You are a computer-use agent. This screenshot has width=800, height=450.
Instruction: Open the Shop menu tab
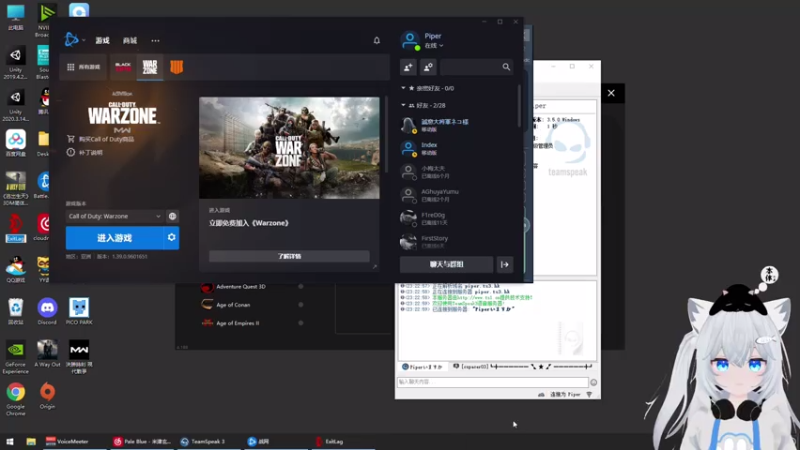pyautogui.click(x=130, y=40)
